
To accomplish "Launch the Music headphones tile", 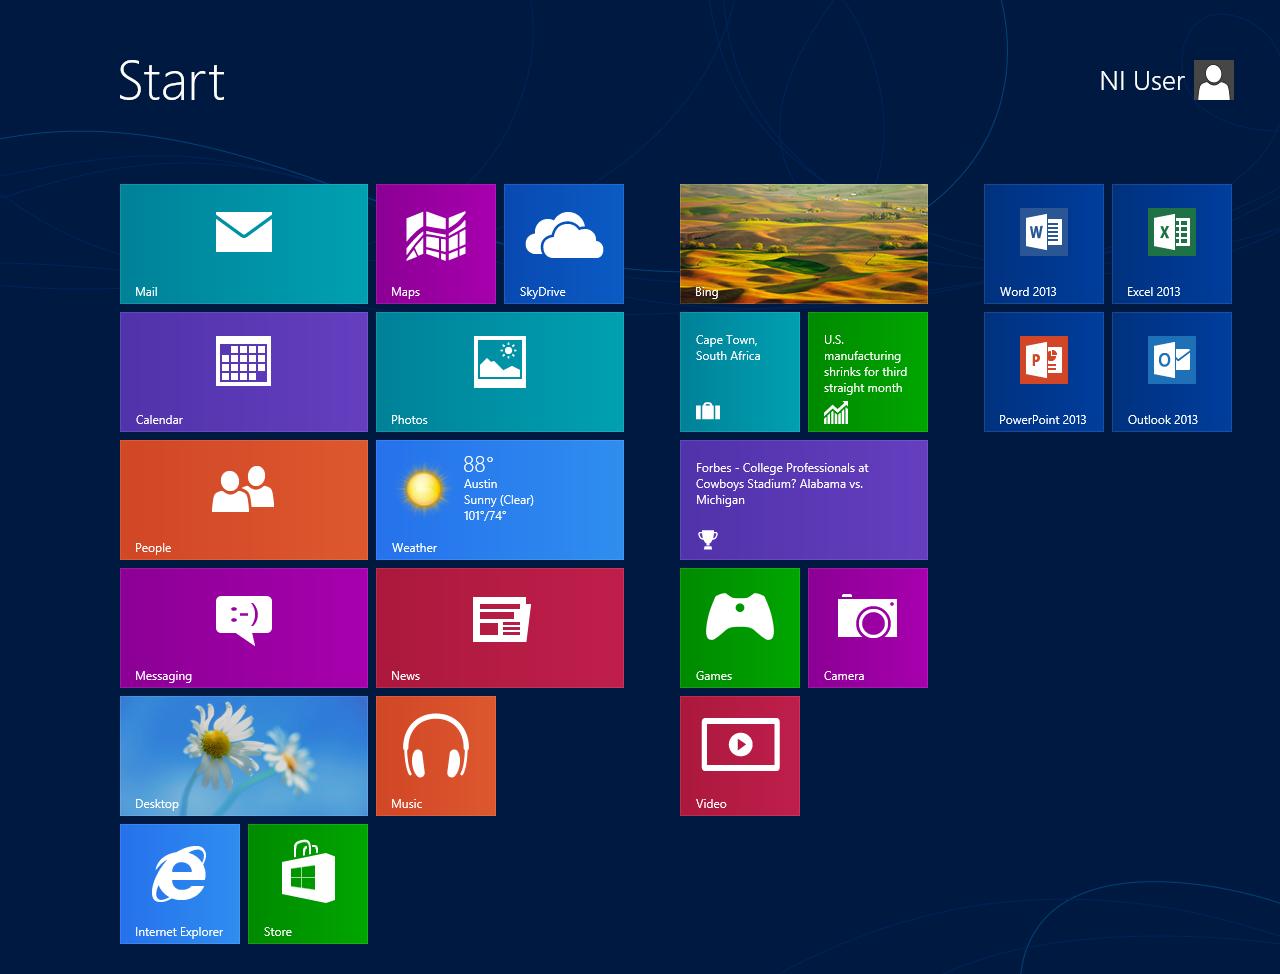I will pyautogui.click(x=436, y=756).
